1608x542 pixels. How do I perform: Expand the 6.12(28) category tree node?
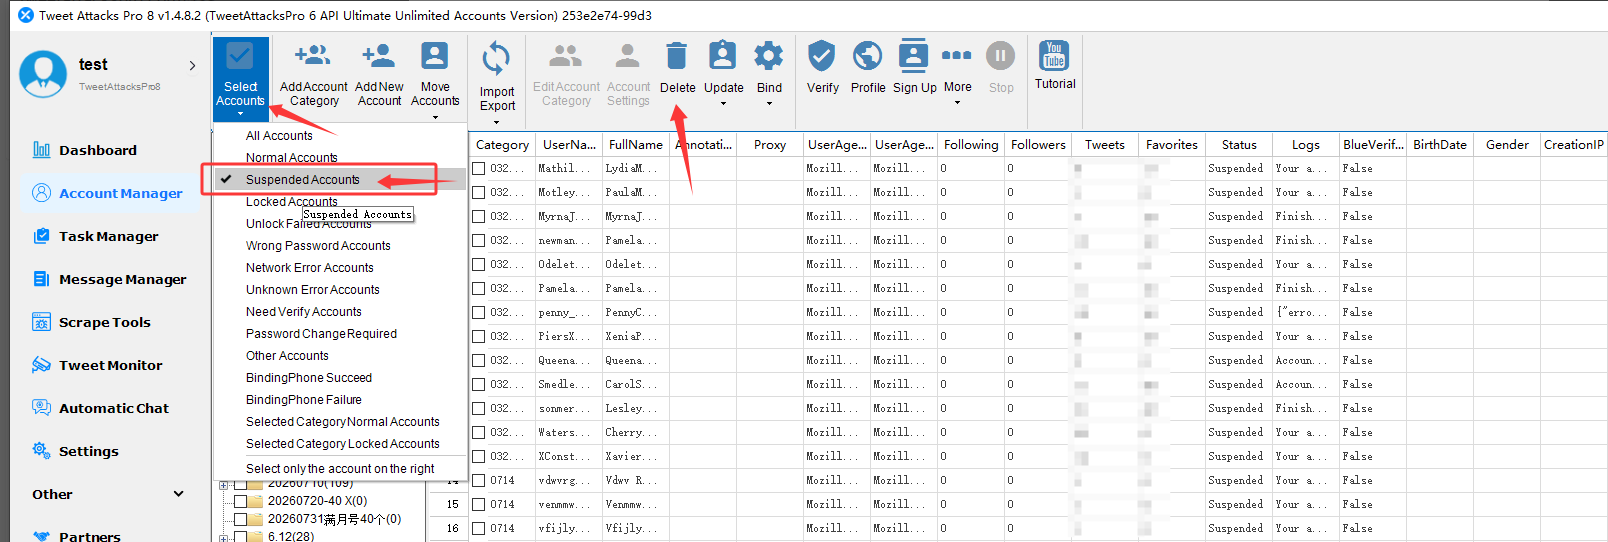tap(223, 538)
